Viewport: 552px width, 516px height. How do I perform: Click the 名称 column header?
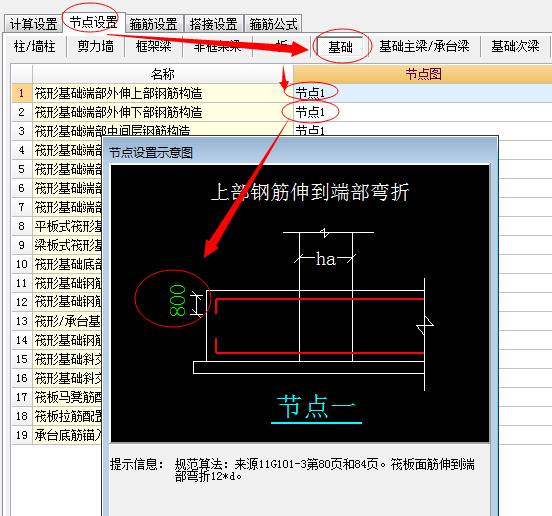163,74
